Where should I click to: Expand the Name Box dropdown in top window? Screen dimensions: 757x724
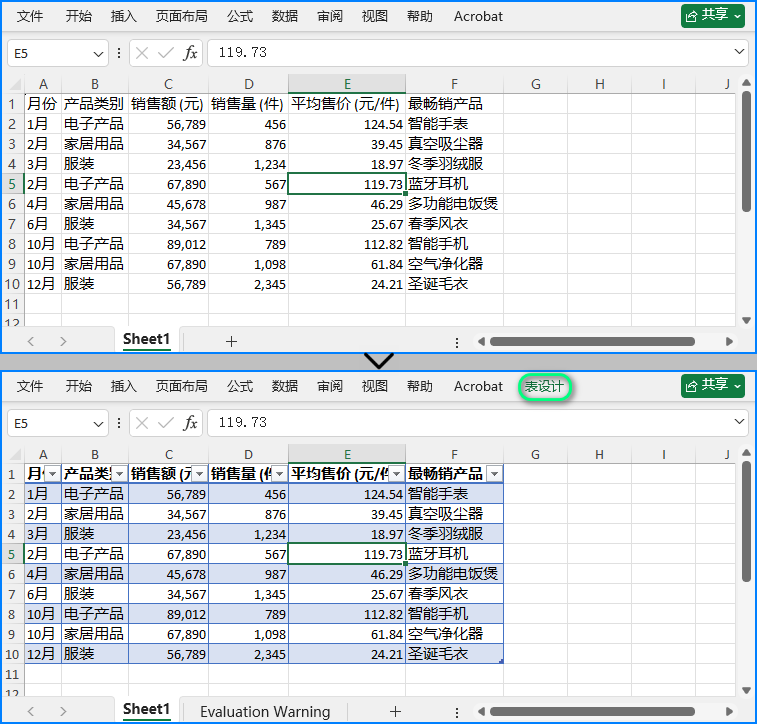point(98,54)
